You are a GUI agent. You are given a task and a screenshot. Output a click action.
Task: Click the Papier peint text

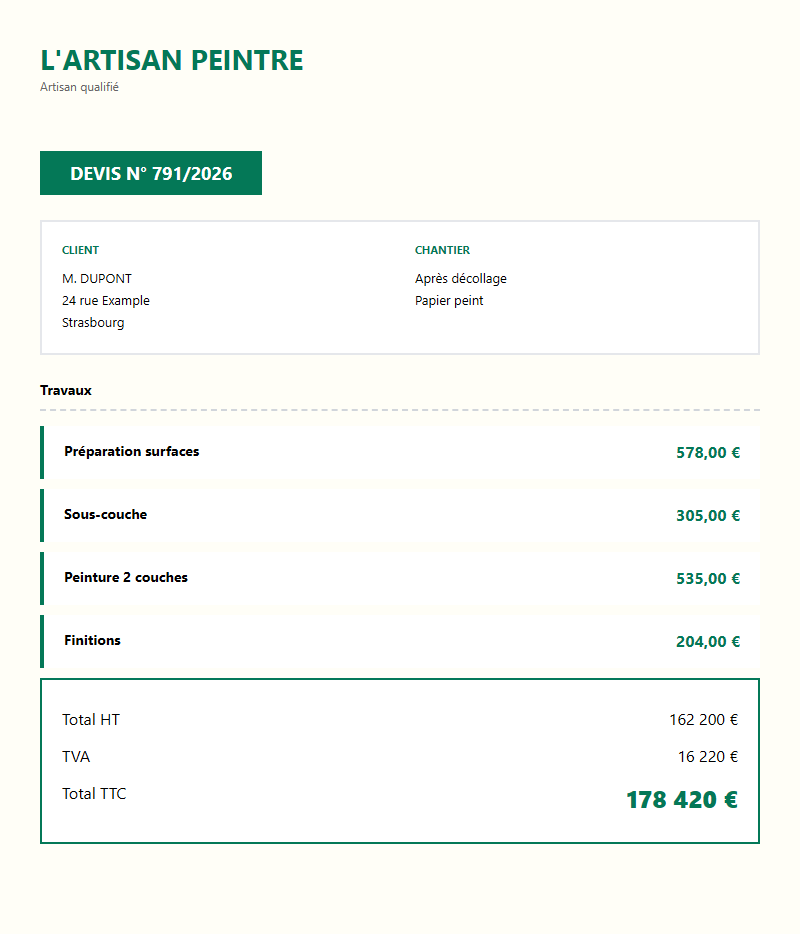point(449,301)
